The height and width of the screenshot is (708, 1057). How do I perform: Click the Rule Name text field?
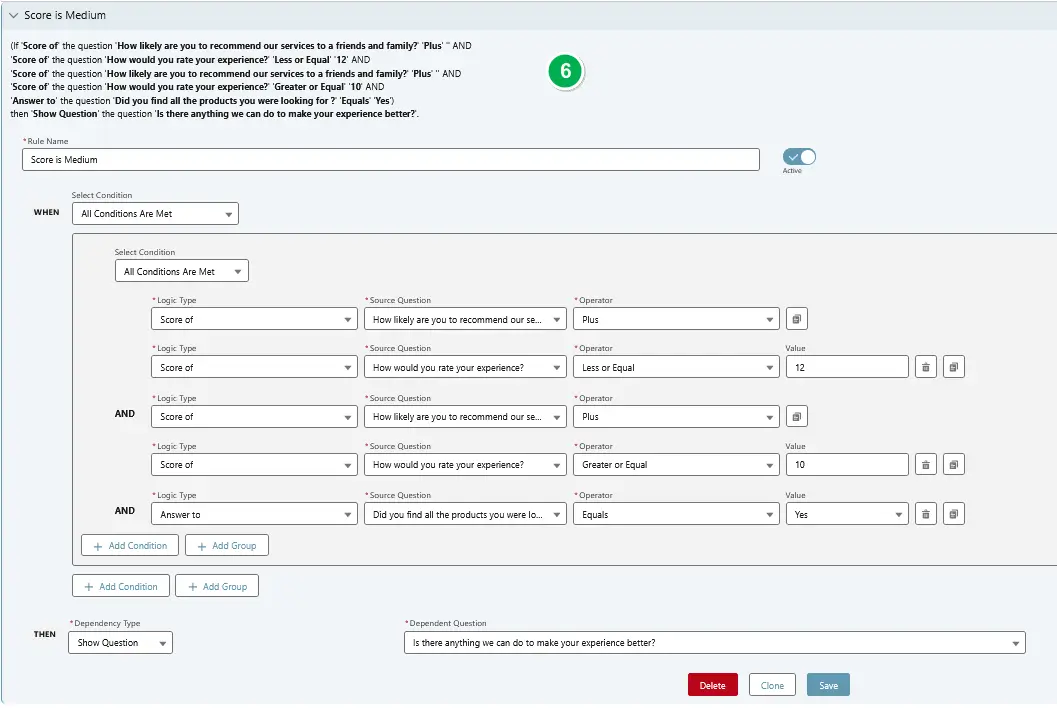390,159
